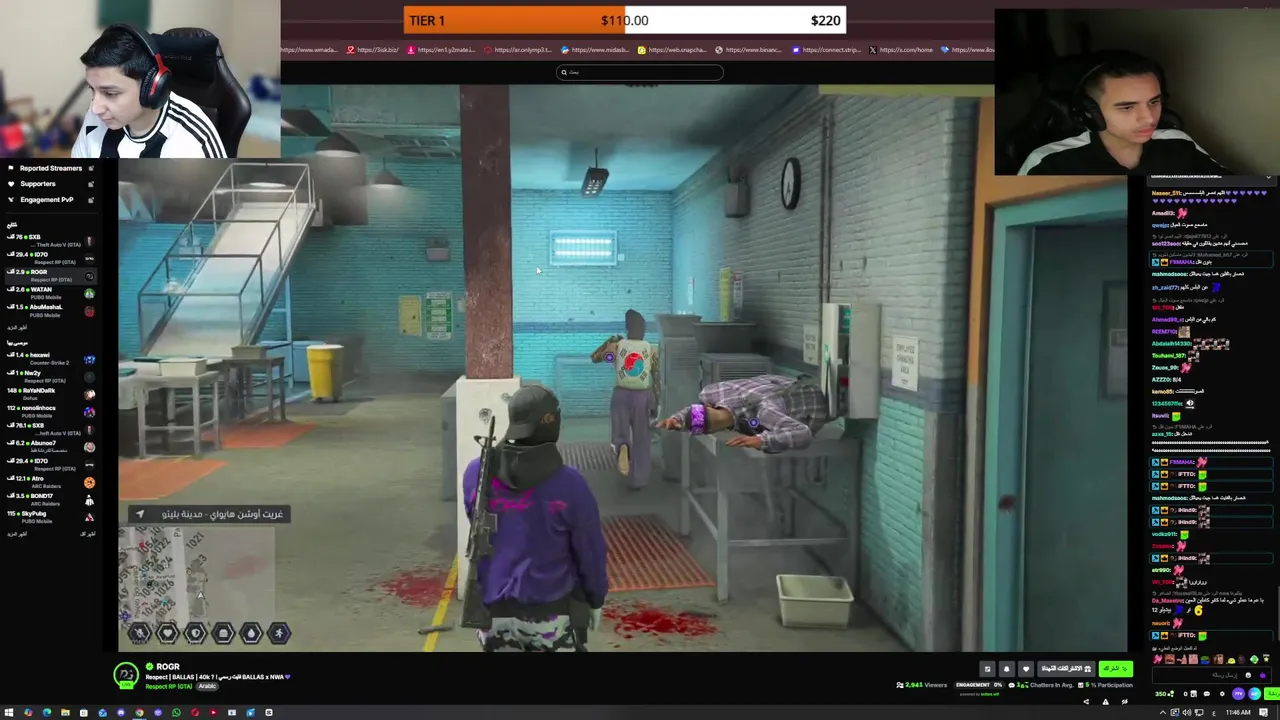Click the heart follow button
Screen dimensions: 1280x720
(x=1026, y=669)
